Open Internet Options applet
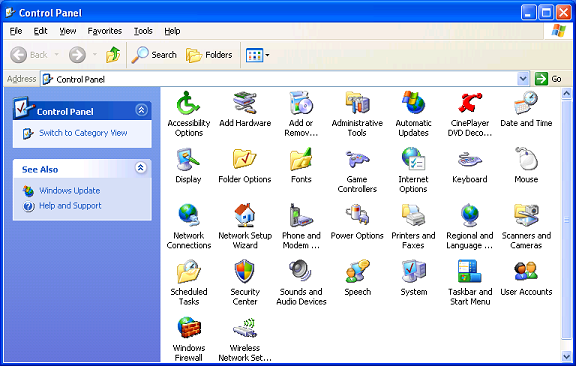The height and width of the screenshot is (366, 576). click(413, 159)
